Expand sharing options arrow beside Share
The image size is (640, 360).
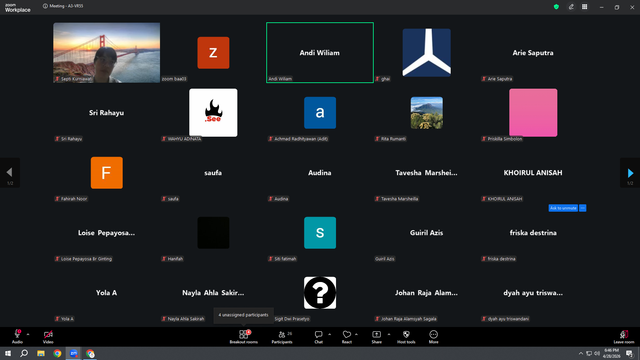pyautogui.click(x=389, y=334)
